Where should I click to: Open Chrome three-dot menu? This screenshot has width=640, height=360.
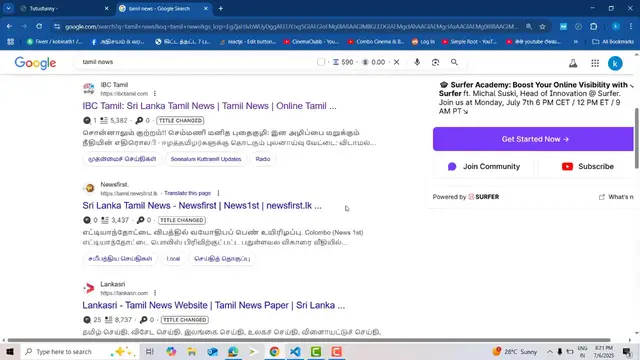click(x=631, y=27)
